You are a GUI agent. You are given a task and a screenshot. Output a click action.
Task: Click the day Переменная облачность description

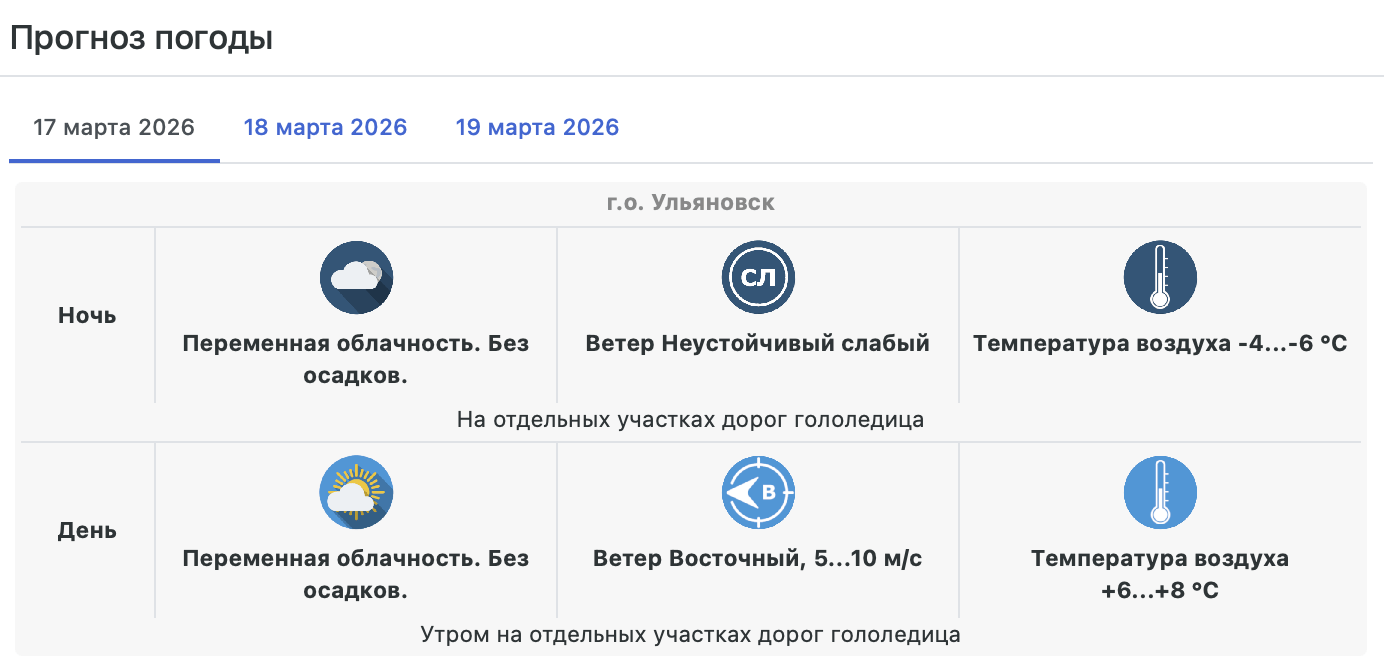(x=356, y=574)
